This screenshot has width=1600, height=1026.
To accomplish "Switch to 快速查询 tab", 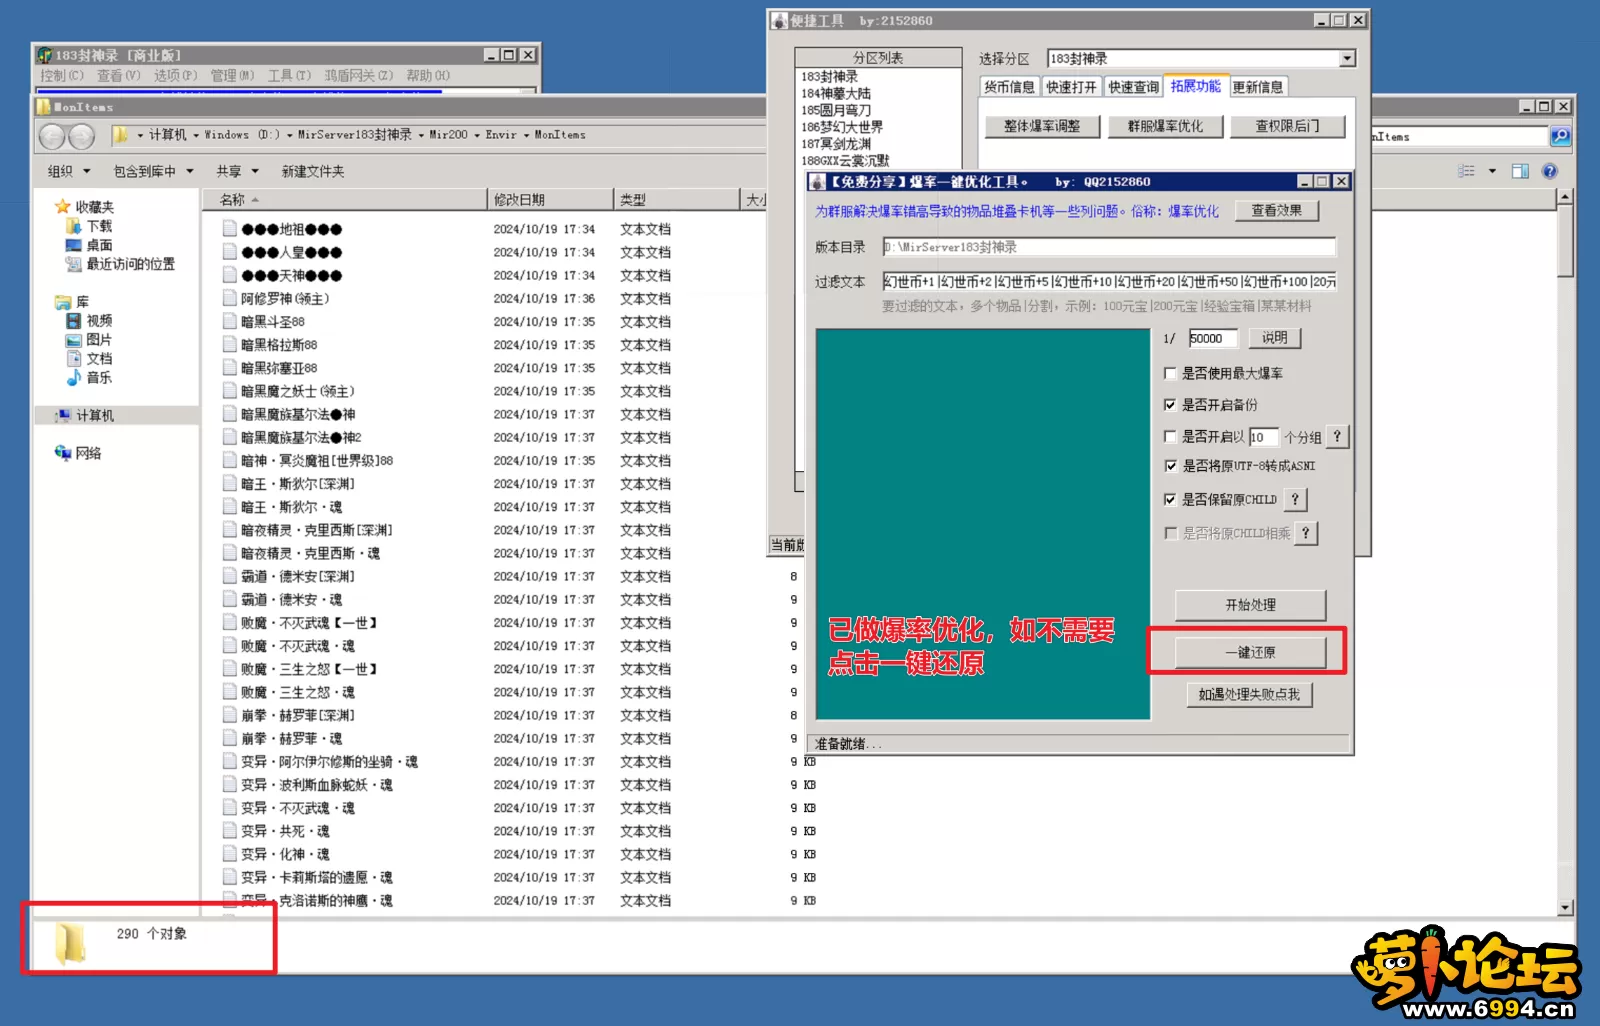I will pos(1133,87).
